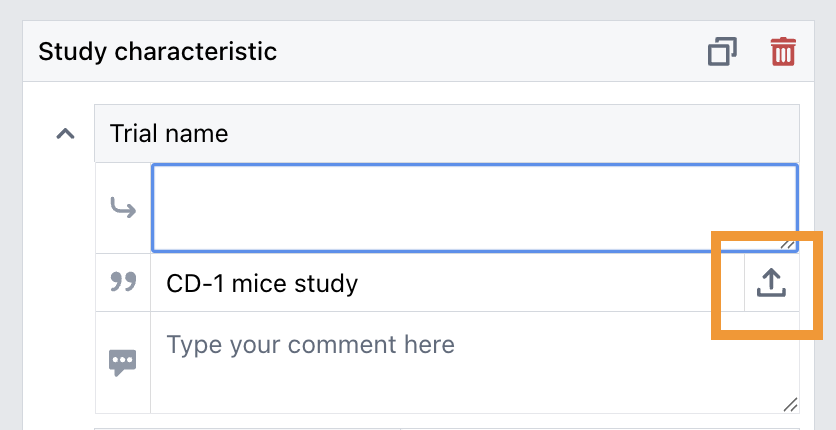
Task: Click the lower empty area of the comment box
Action: 474,392
